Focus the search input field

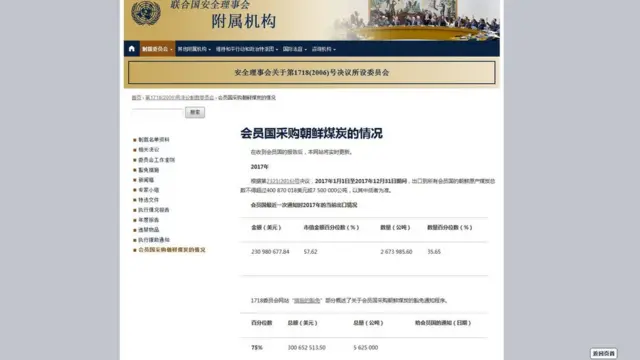pyautogui.click(x=157, y=112)
